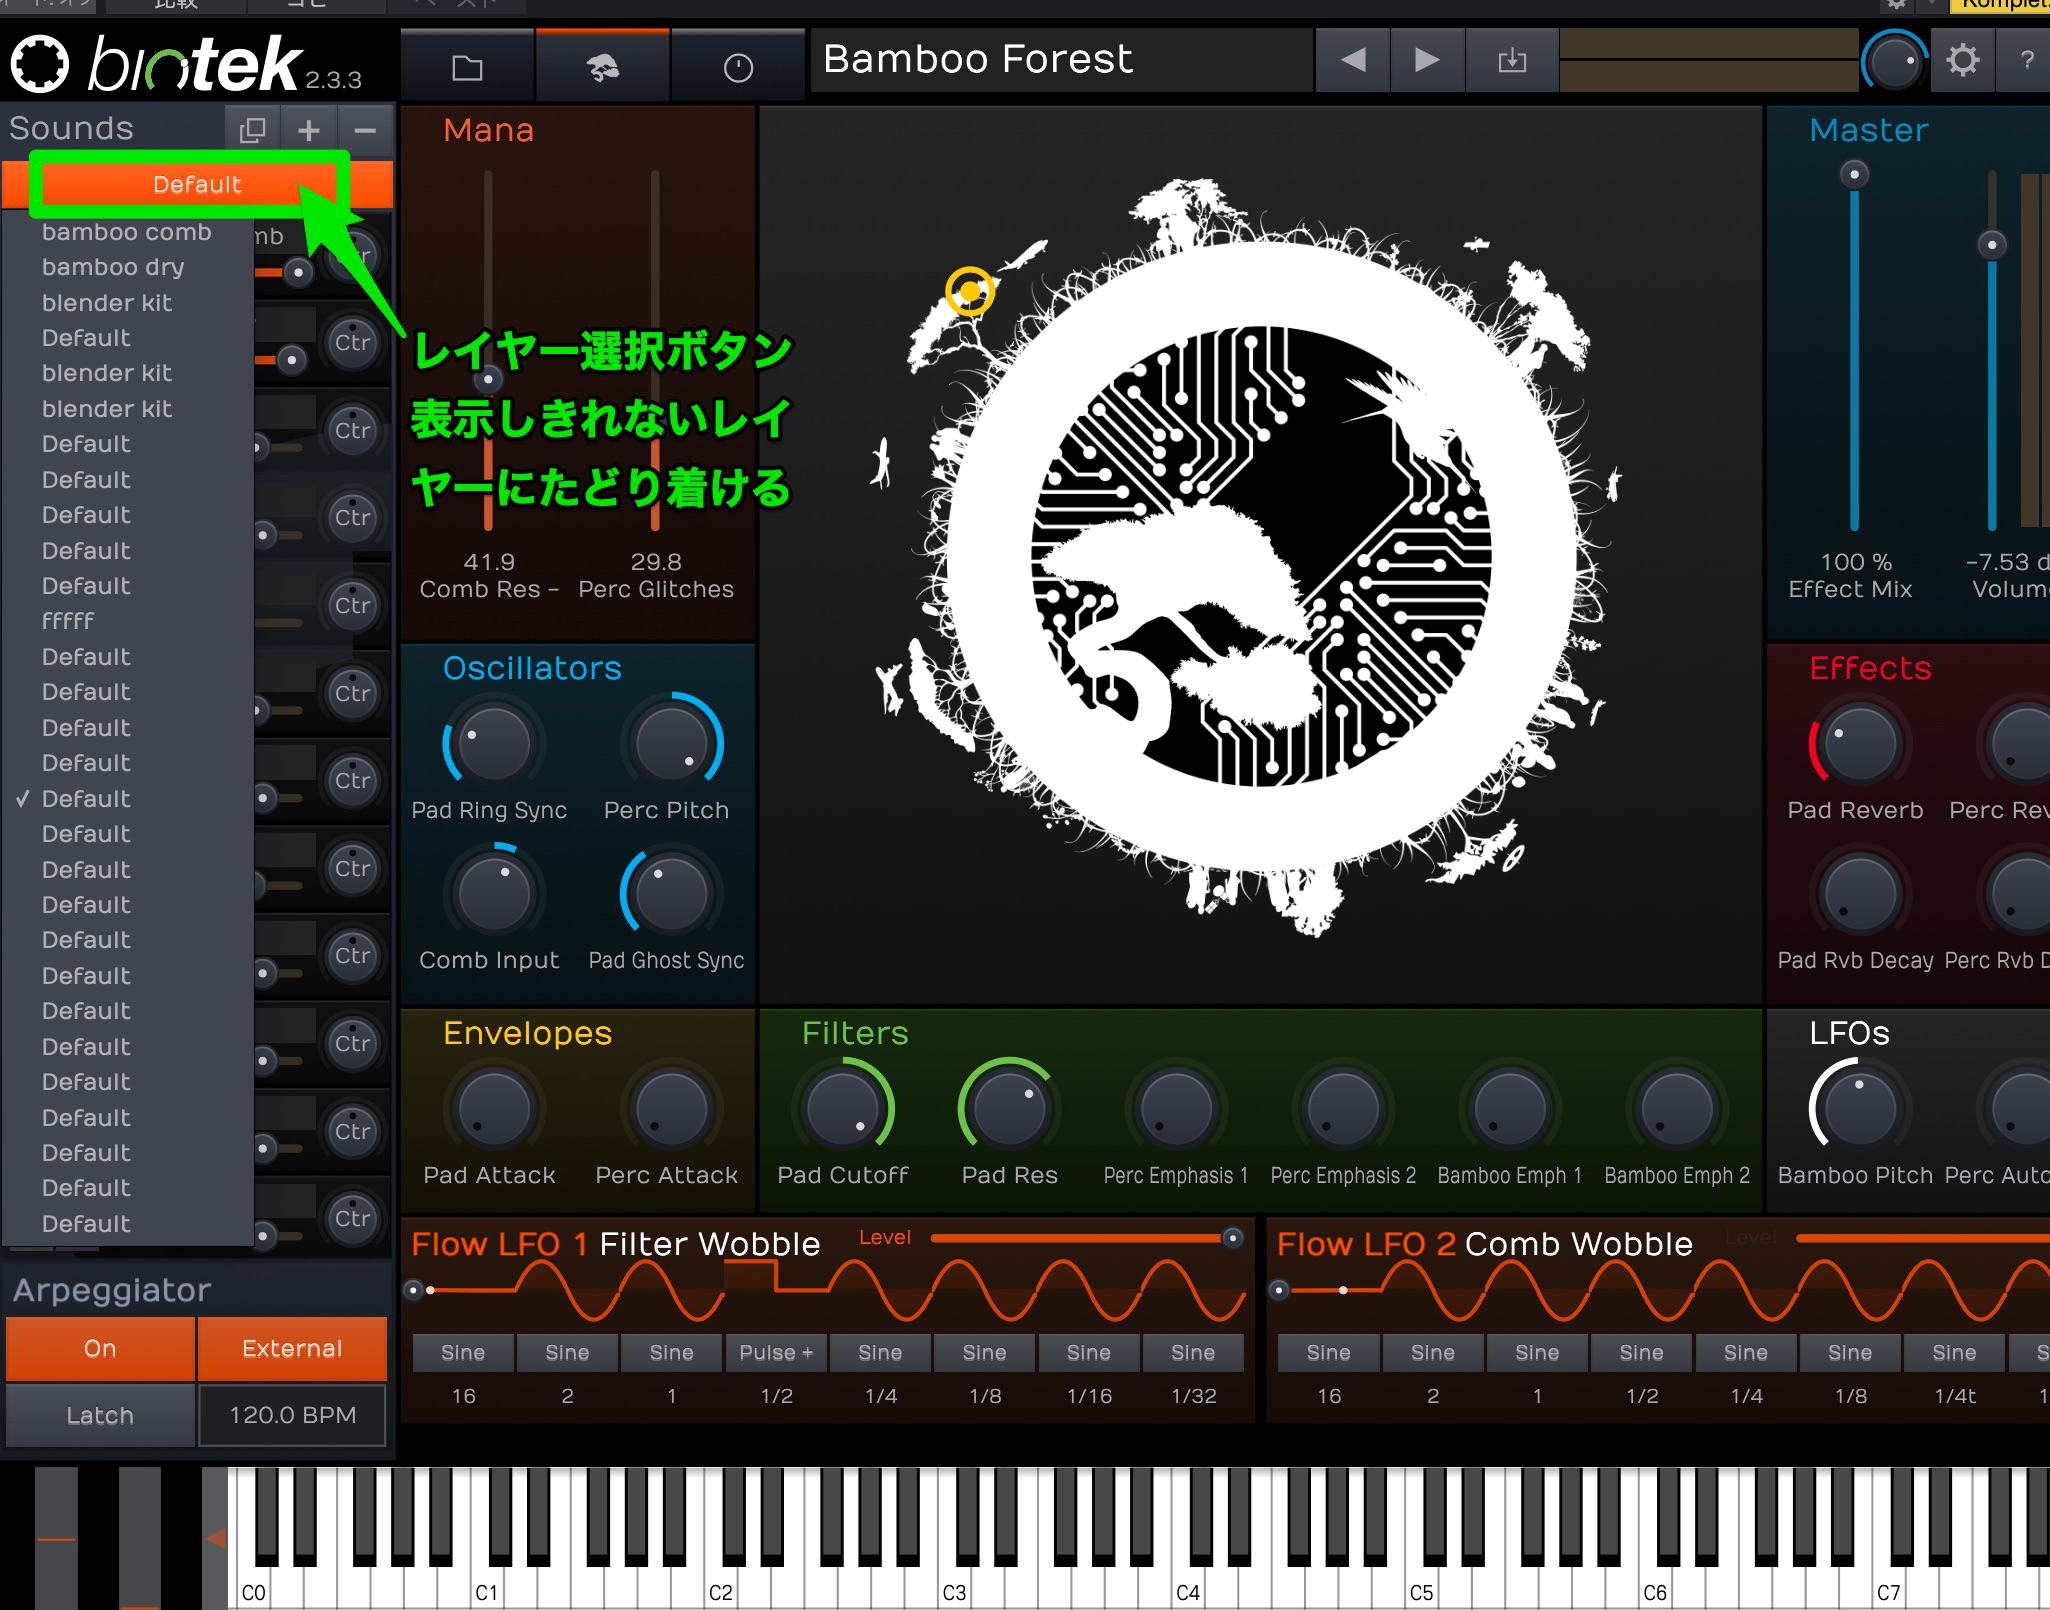
Task: Click the Effect Mix slider handle
Action: 1854,175
